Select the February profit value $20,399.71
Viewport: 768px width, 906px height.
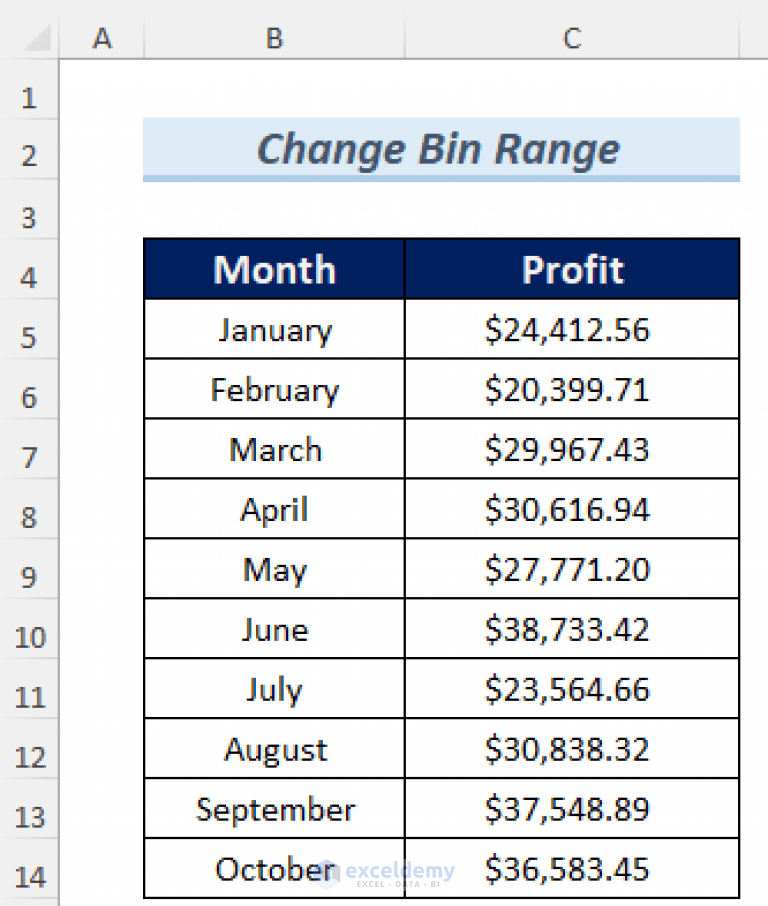571,389
